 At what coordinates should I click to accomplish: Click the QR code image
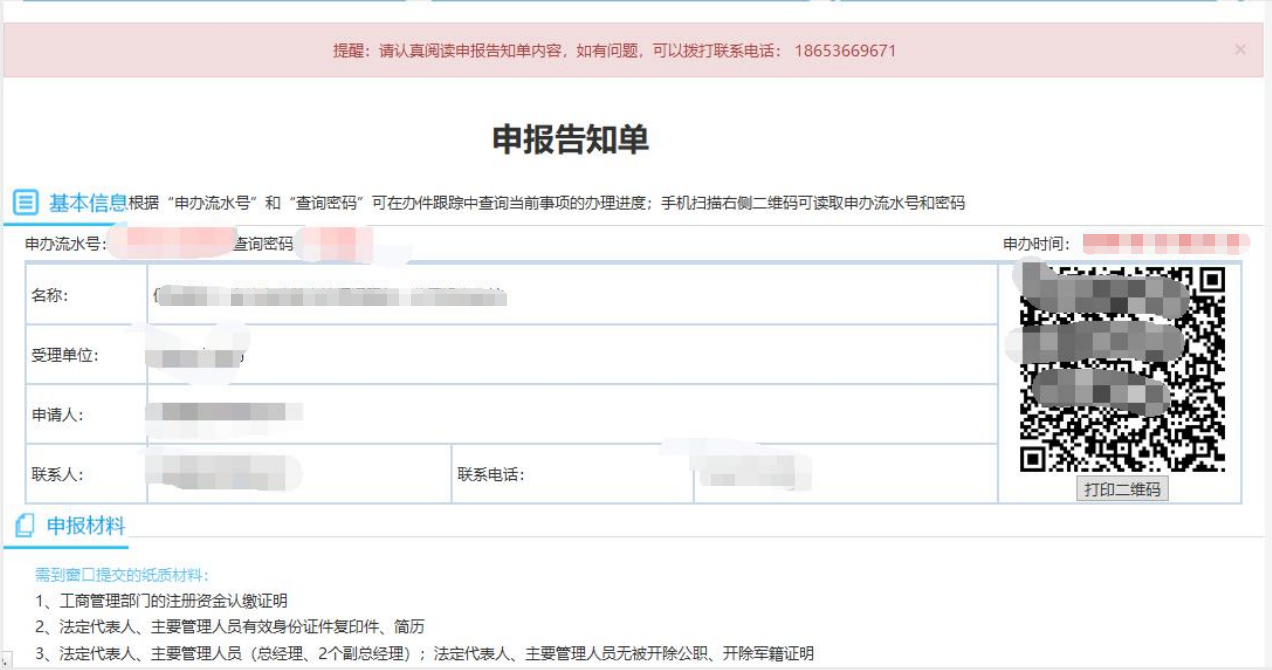pos(1122,368)
